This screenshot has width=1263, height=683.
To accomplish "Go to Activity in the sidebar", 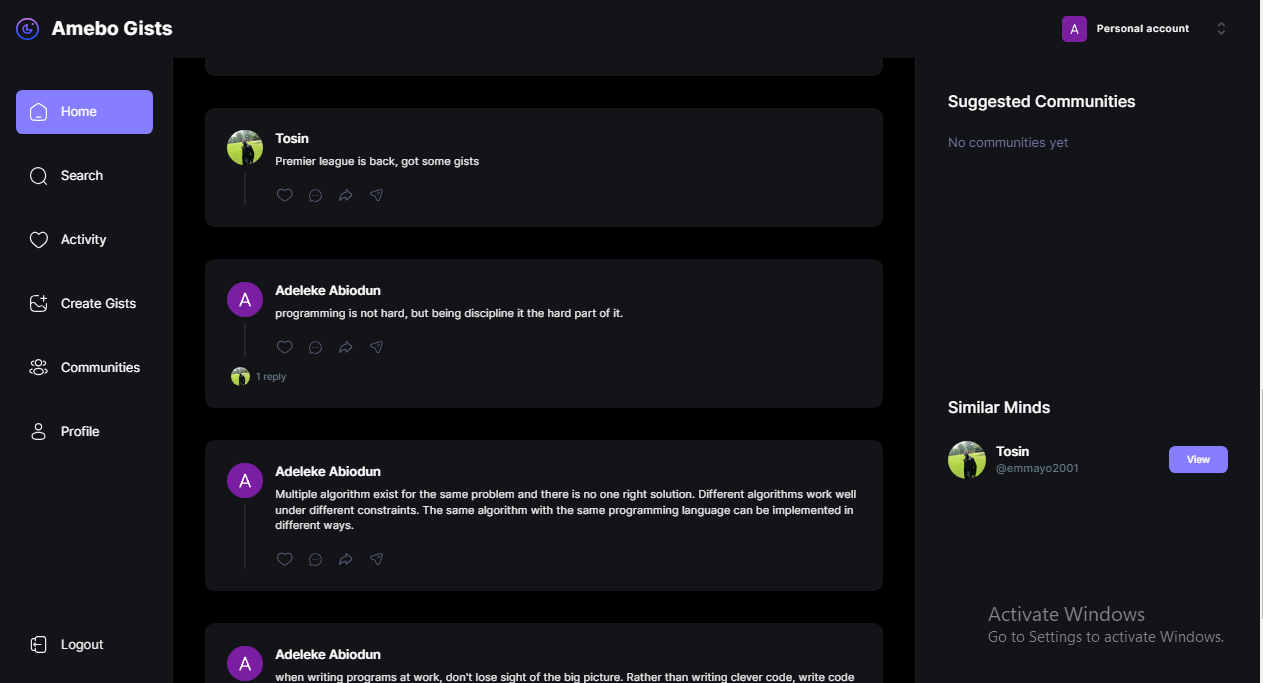I will pos(83,240).
